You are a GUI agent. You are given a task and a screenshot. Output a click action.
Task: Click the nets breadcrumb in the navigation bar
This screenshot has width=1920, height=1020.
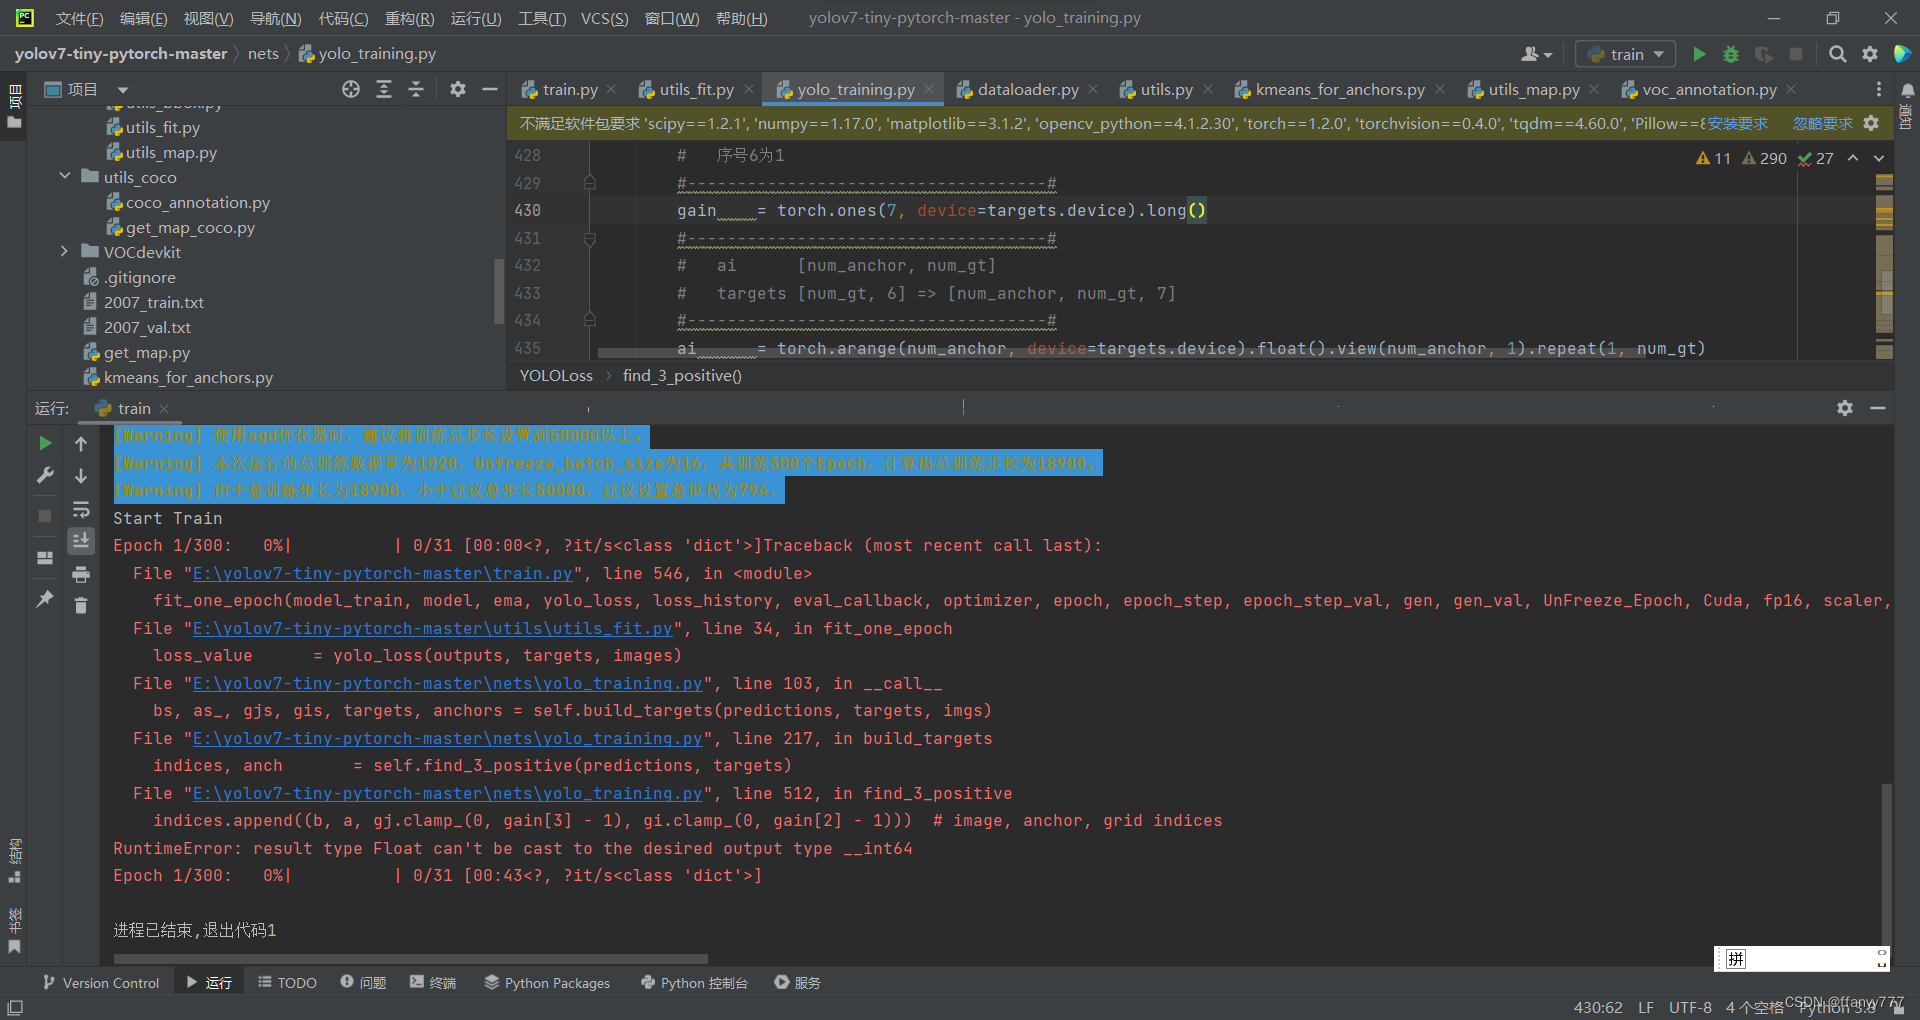[263, 54]
